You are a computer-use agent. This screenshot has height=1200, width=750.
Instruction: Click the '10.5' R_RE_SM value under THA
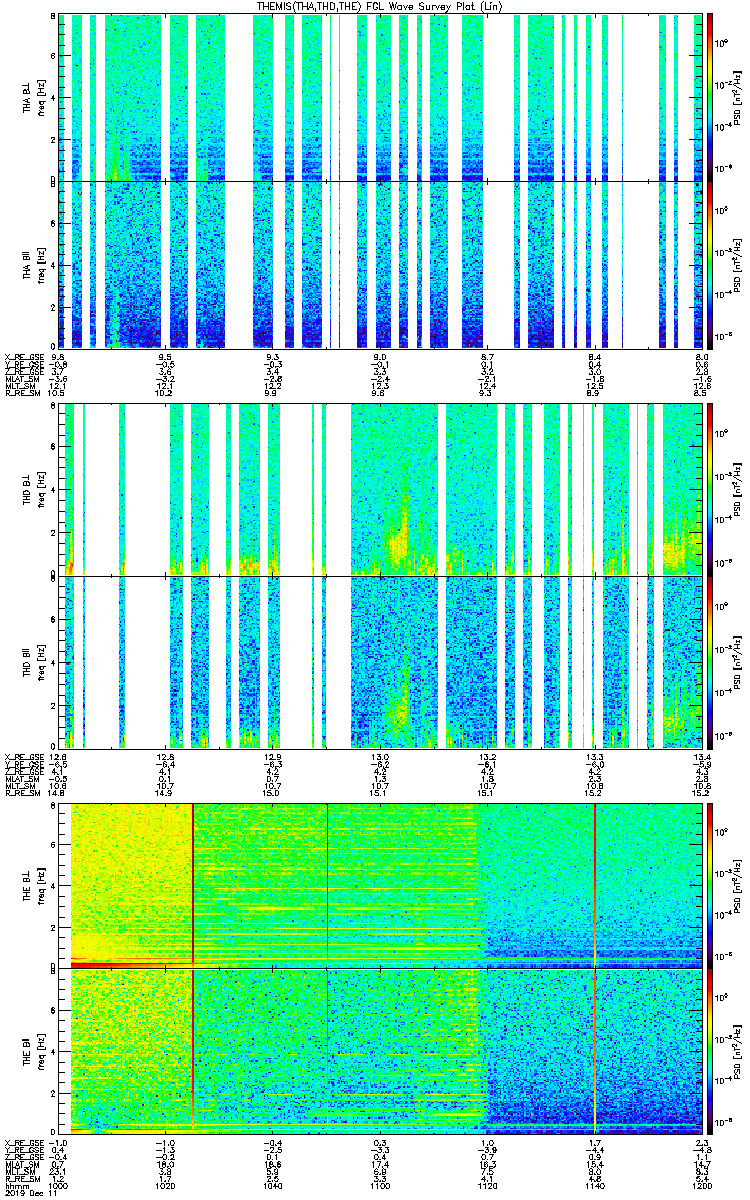coord(58,393)
